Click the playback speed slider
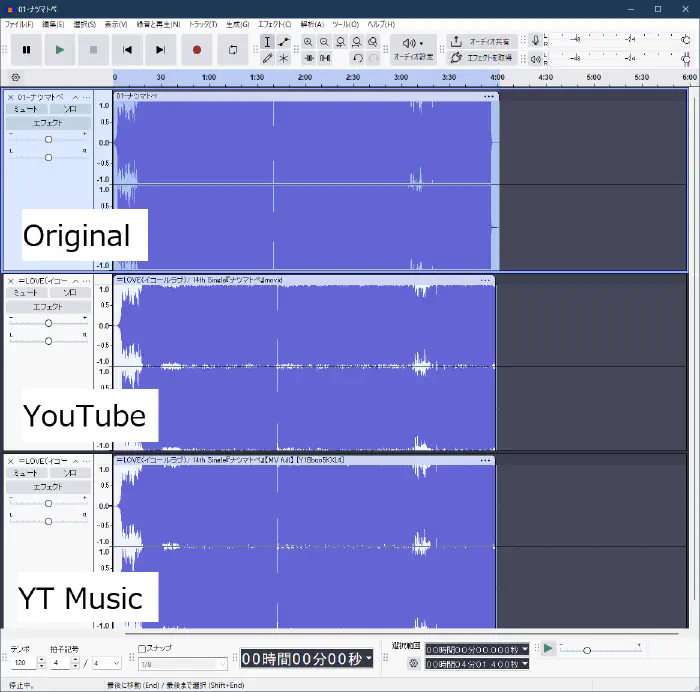This screenshot has height=692, width=700. (600, 650)
